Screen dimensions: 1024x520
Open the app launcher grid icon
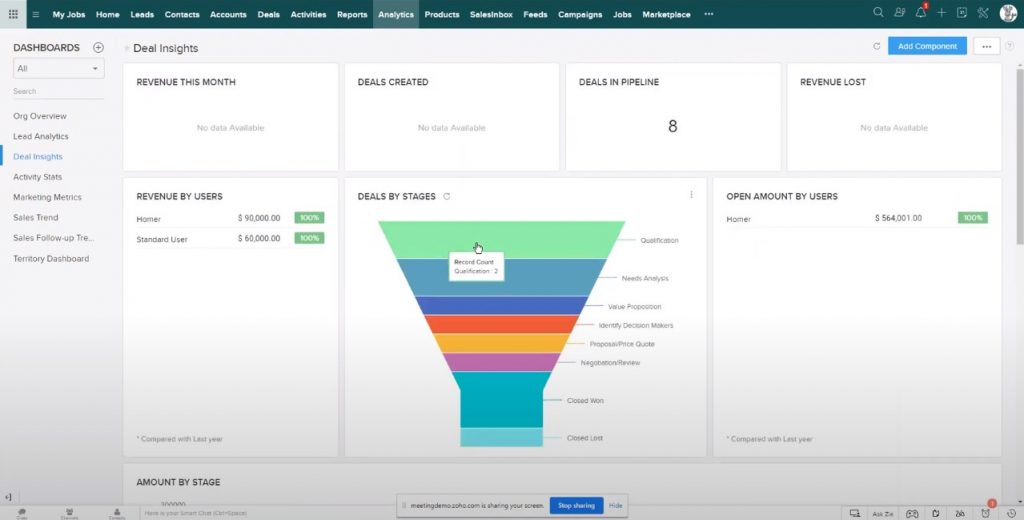pyautogui.click(x=13, y=14)
